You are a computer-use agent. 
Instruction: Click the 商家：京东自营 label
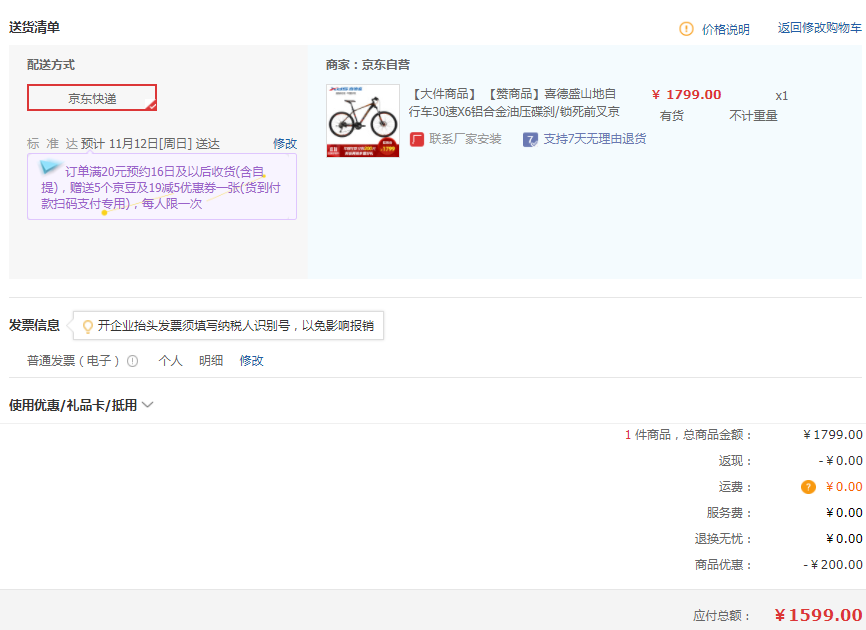pyautogui.click(x=368, y=65)
